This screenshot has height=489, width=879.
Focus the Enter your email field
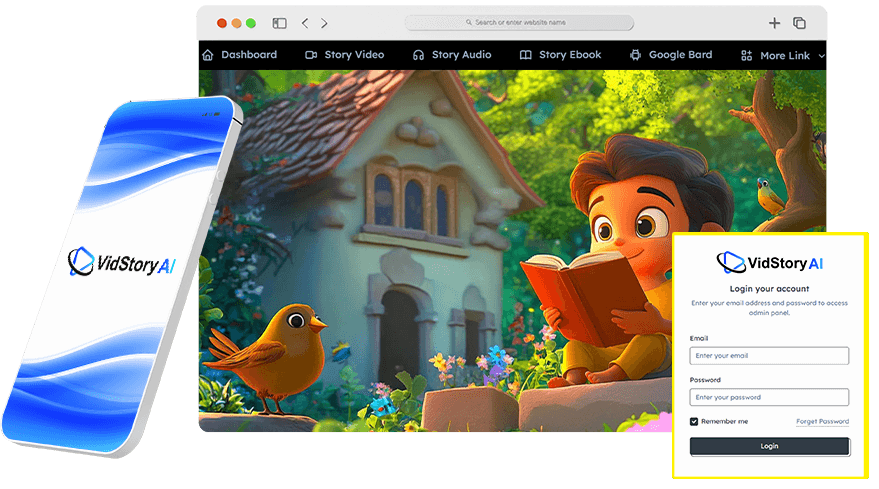coord(769,356)
